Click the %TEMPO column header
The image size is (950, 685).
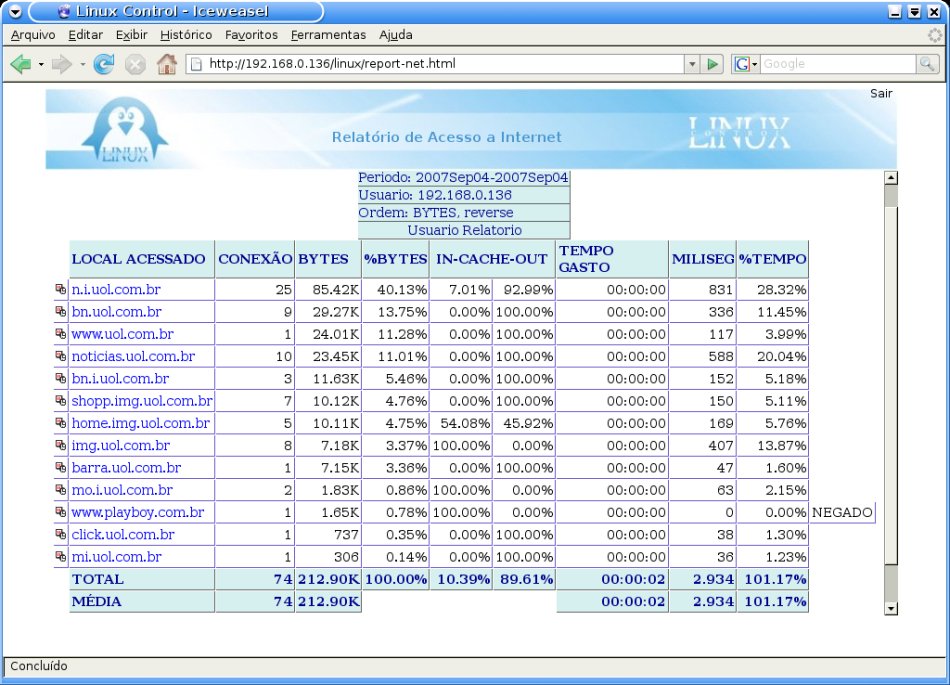(x=772, y=259)
